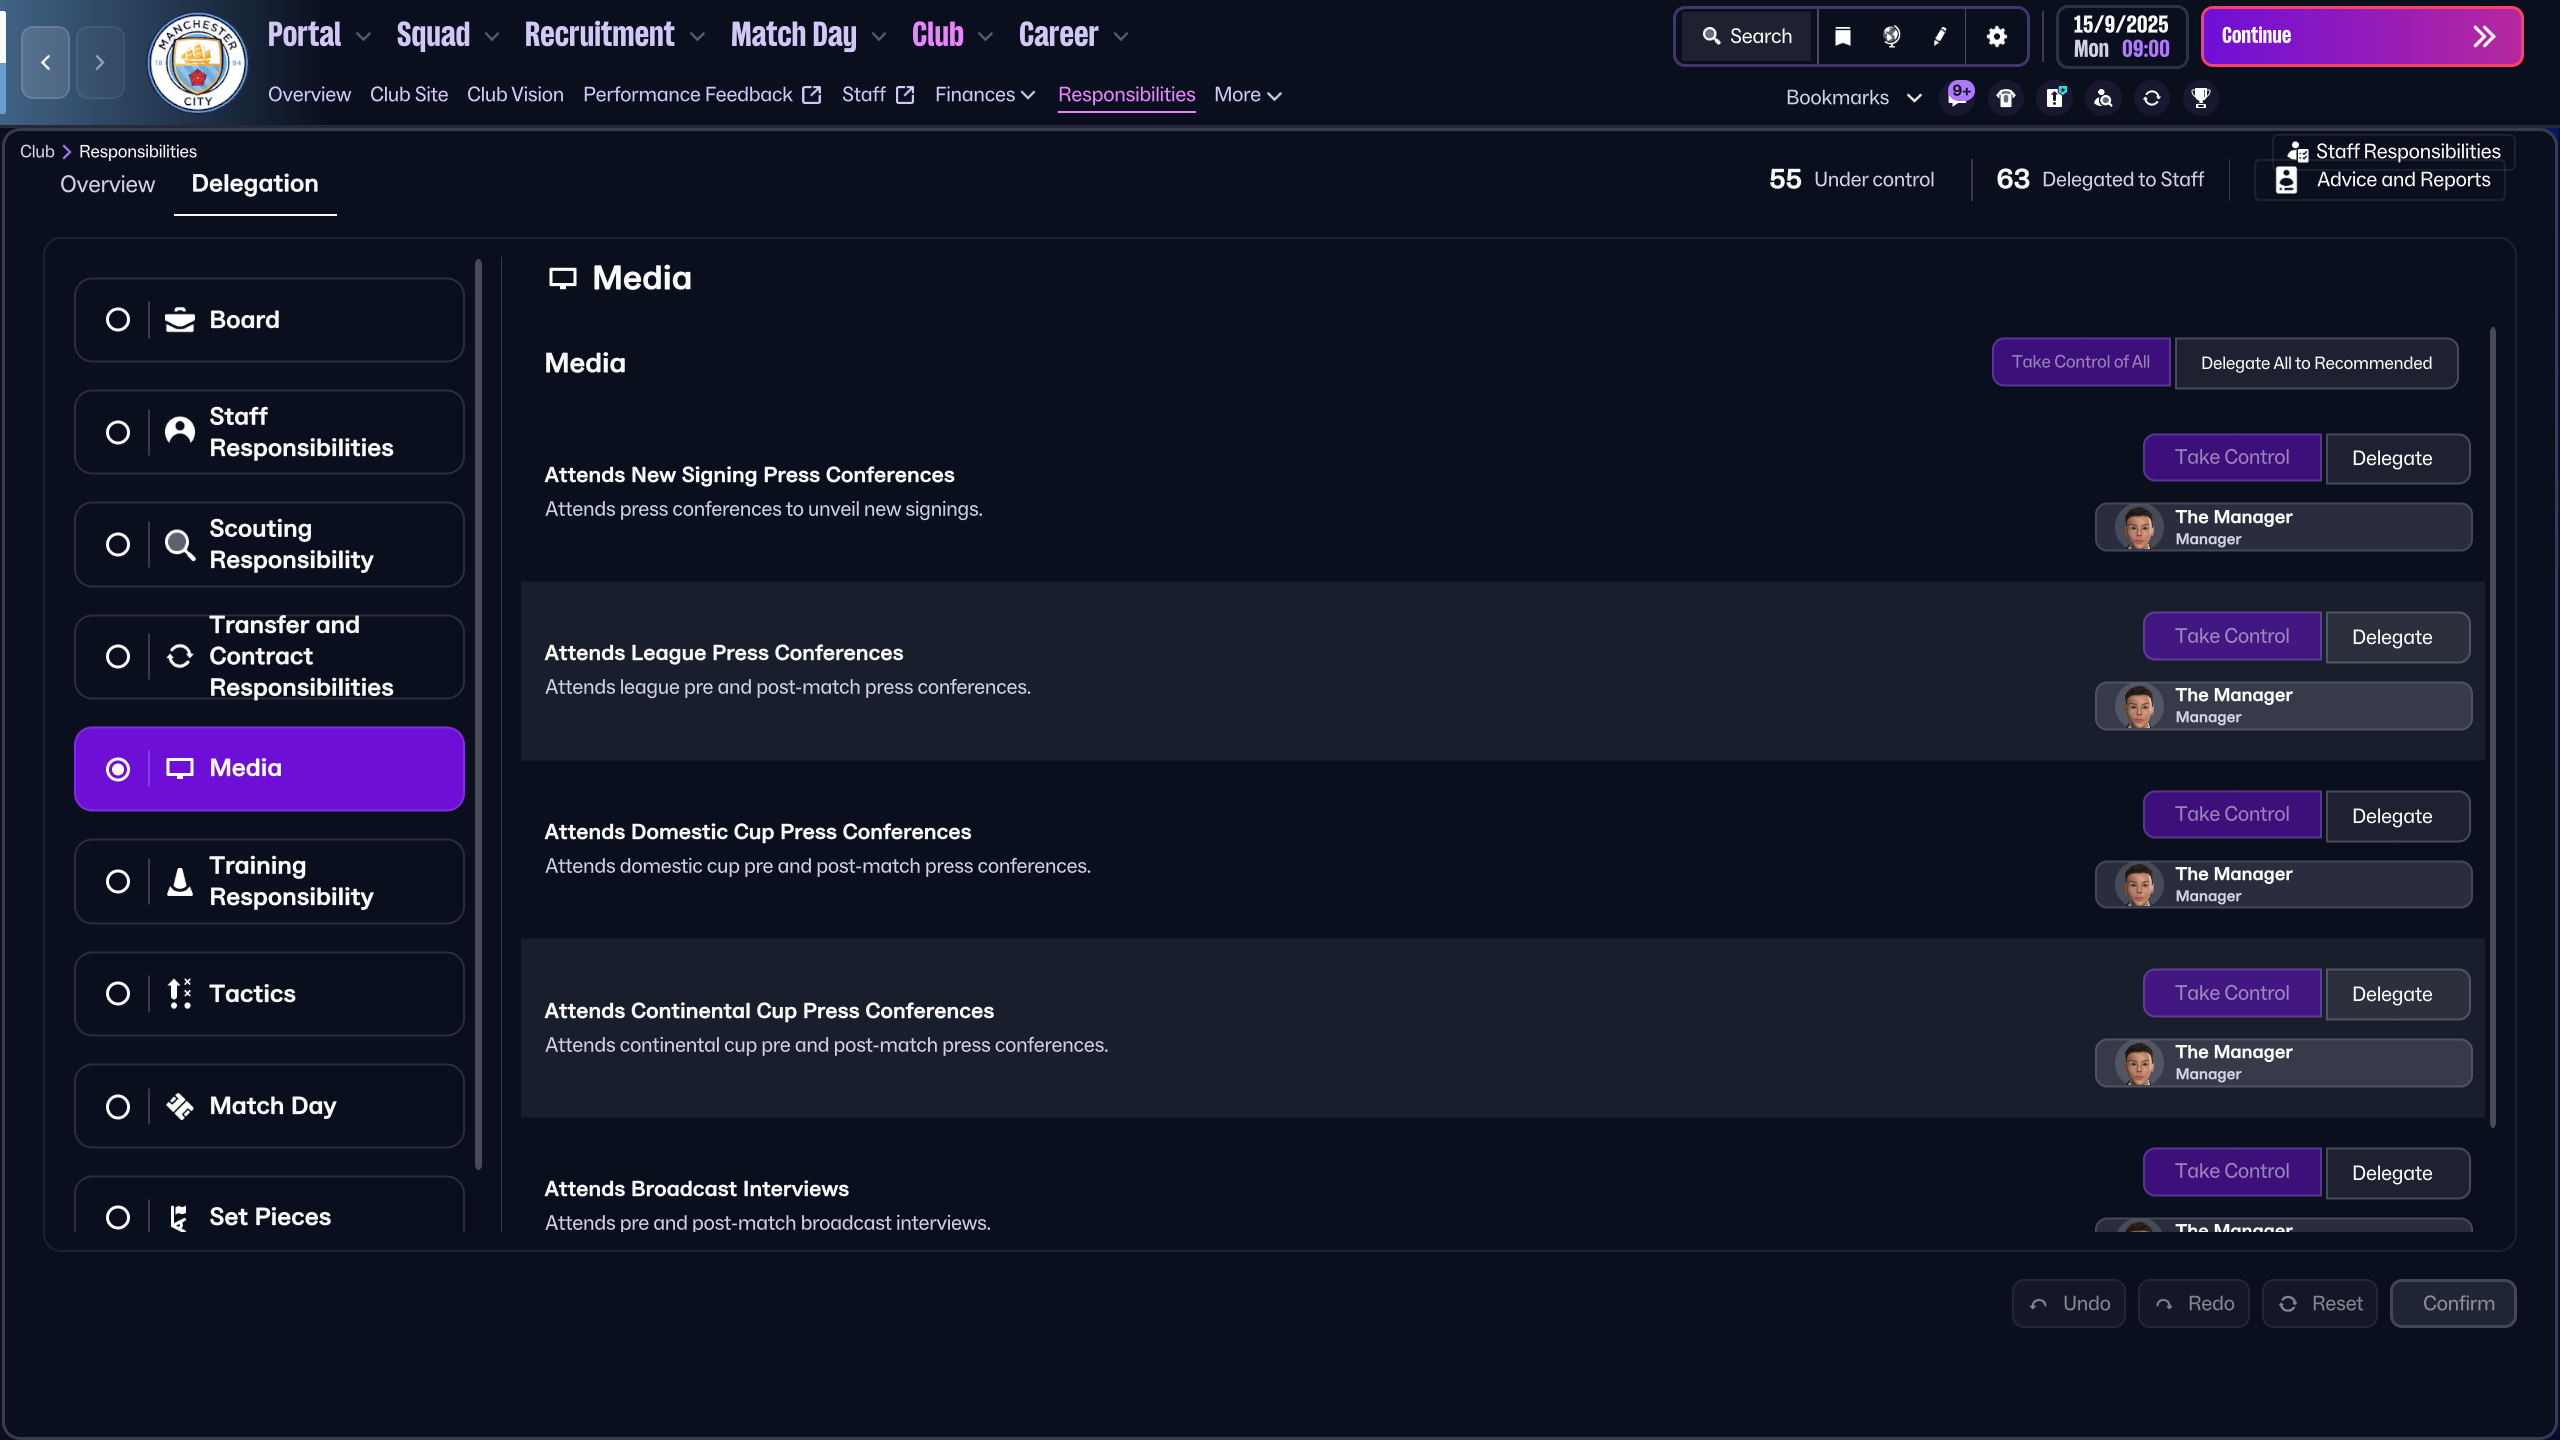This screenshot has height=1440, width=2560.
Task: Open the shirt icon shortcut
Action: pos(2006,97)
